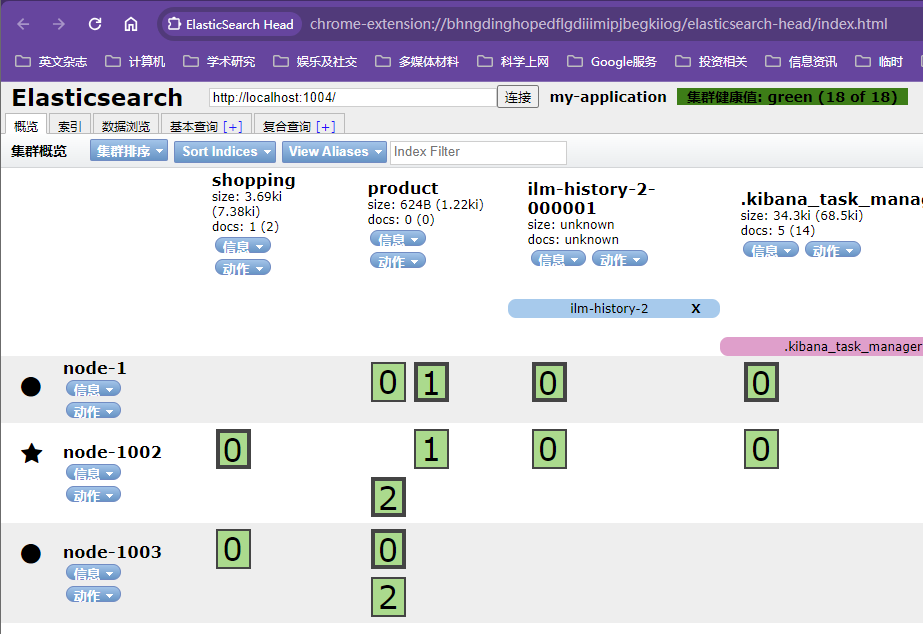This screenshot has width=923, height=634.
Task: Click product shard 2 on node-1002
Action: click(x=389, y=497)
